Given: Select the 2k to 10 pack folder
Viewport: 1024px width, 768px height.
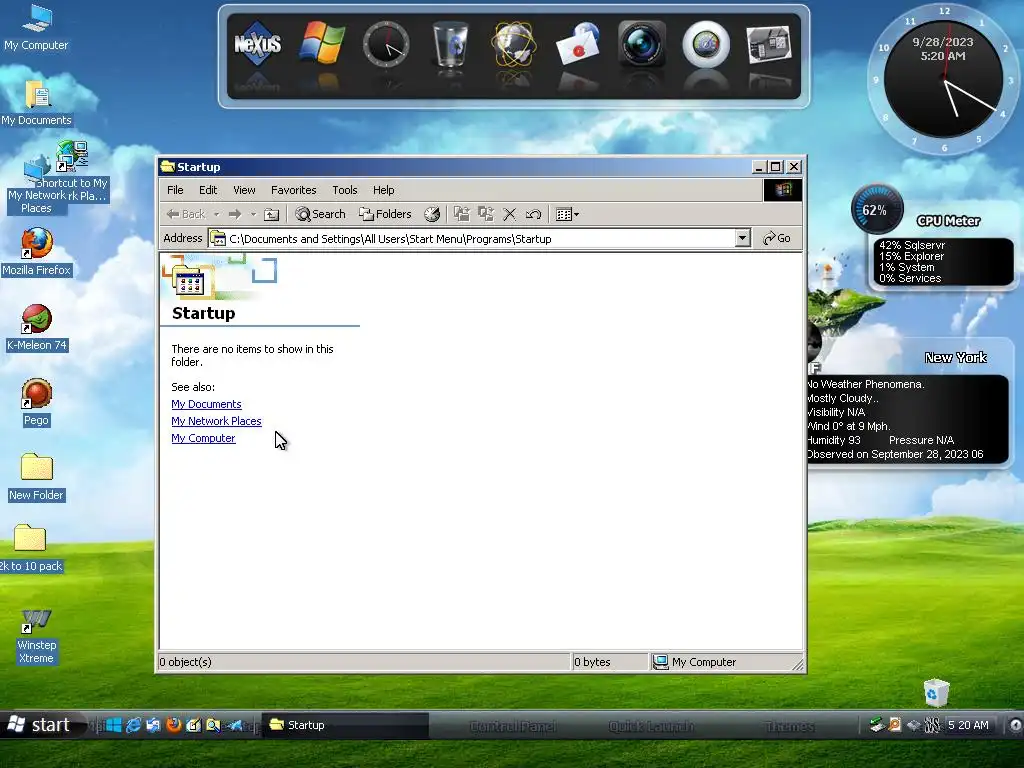Looking at the screenshot, I should pyautogui.click(x=30, y=549).
